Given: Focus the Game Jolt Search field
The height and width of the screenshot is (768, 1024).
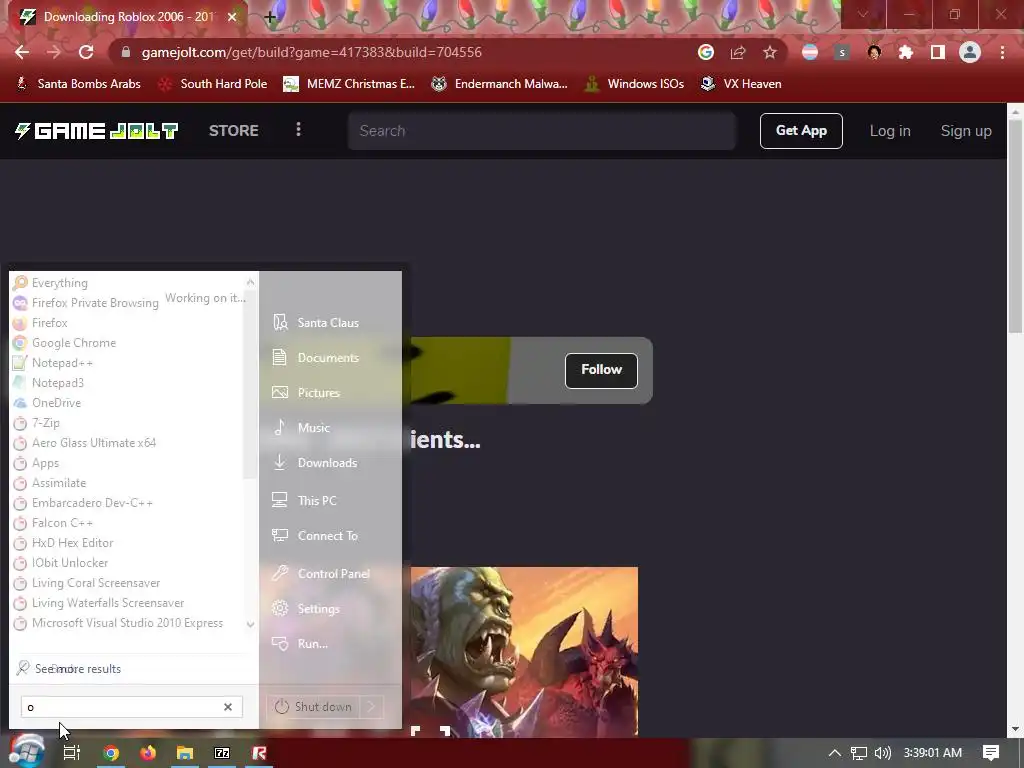Looking at the screenshot, I should click(x=542, y=131).
